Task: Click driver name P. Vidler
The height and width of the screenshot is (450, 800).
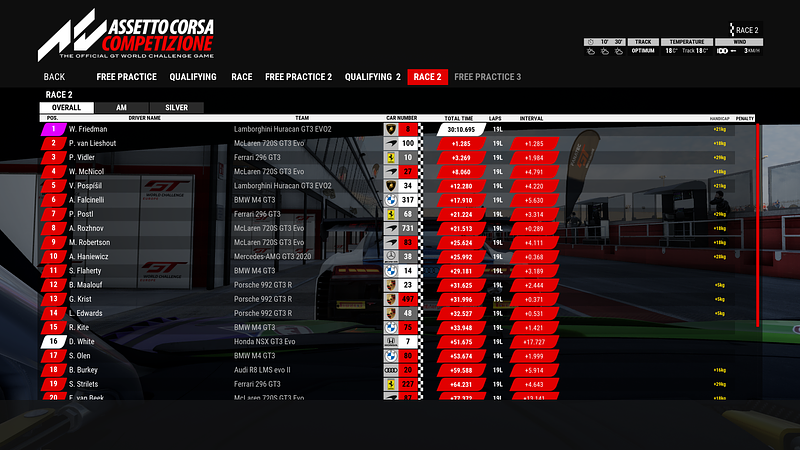Action: (x=82, y=158)
